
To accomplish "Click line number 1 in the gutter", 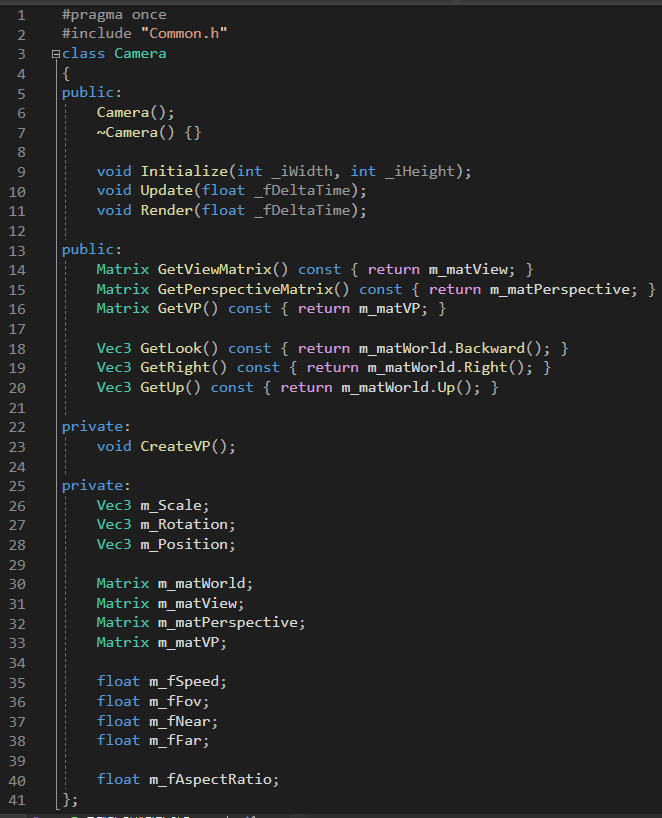I will coord(21,15).
